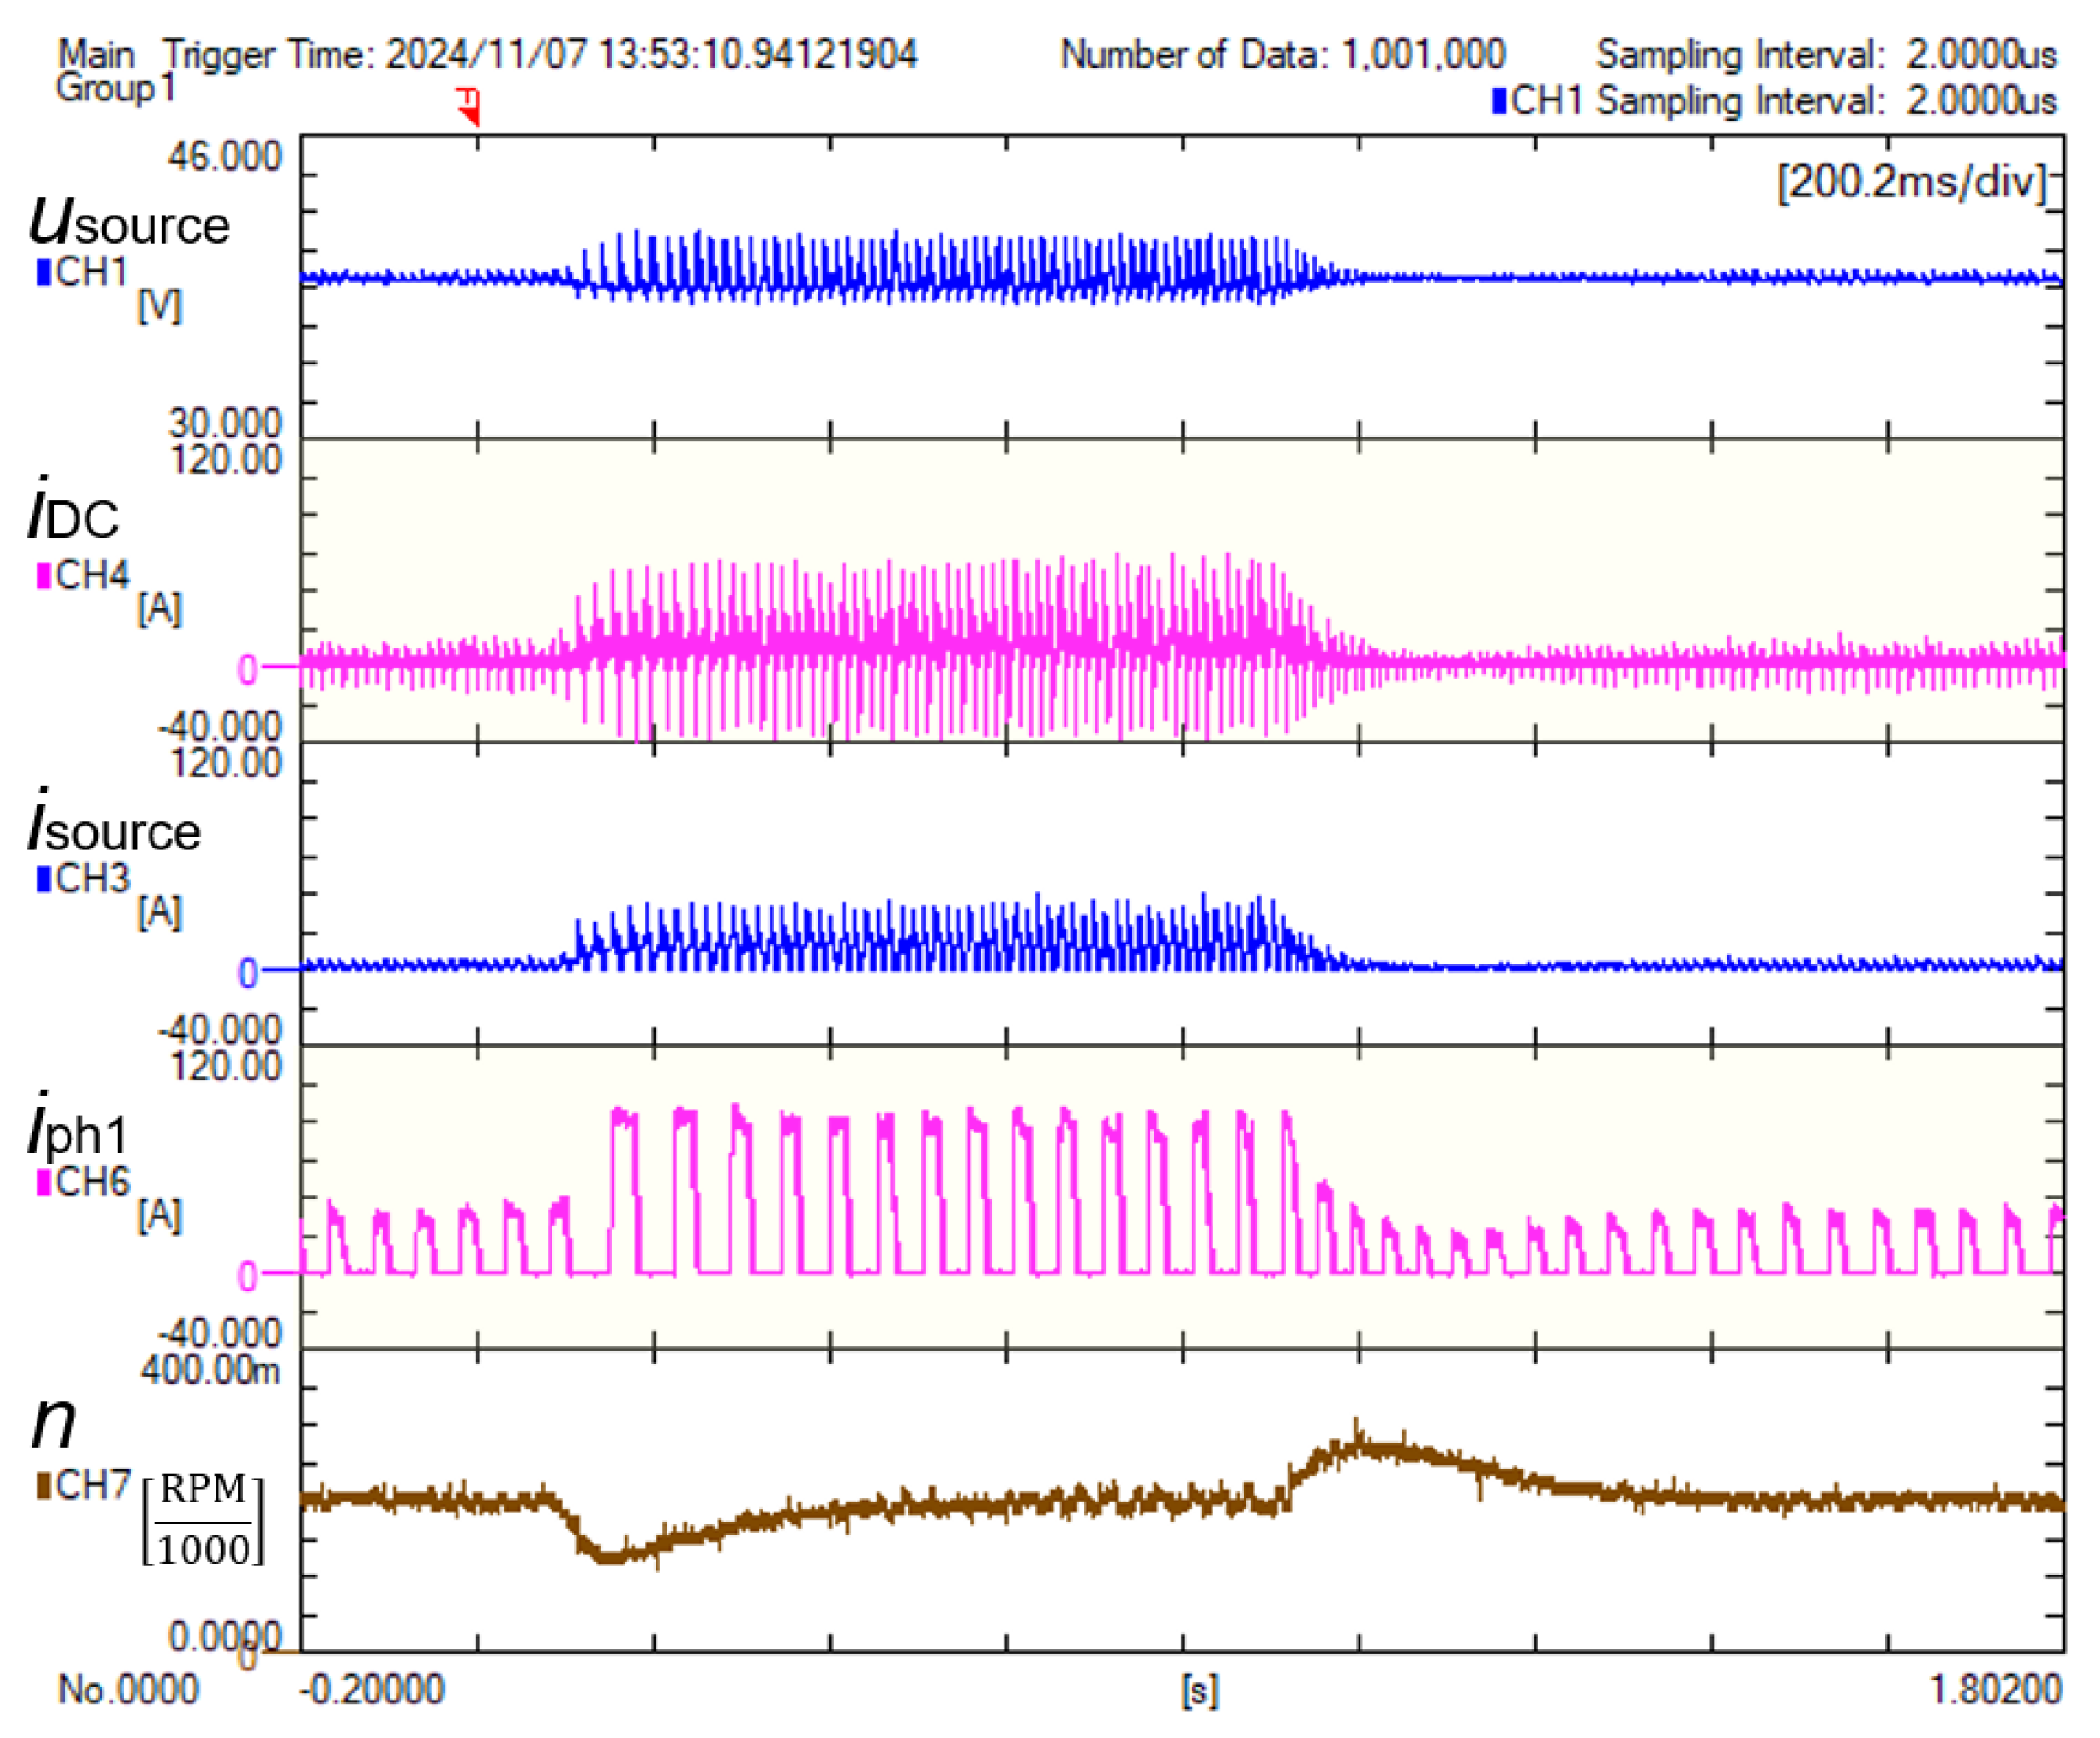Image resolution: width=2100 pixels, height=1738 pixels.
Task: Click the magenta CH4 color swatch
Action: [x=43, y=576]
